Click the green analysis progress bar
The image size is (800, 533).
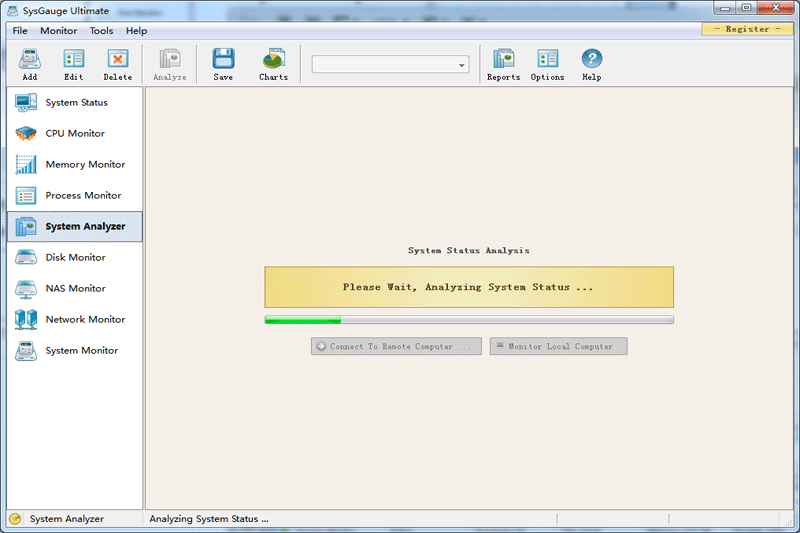469,320
